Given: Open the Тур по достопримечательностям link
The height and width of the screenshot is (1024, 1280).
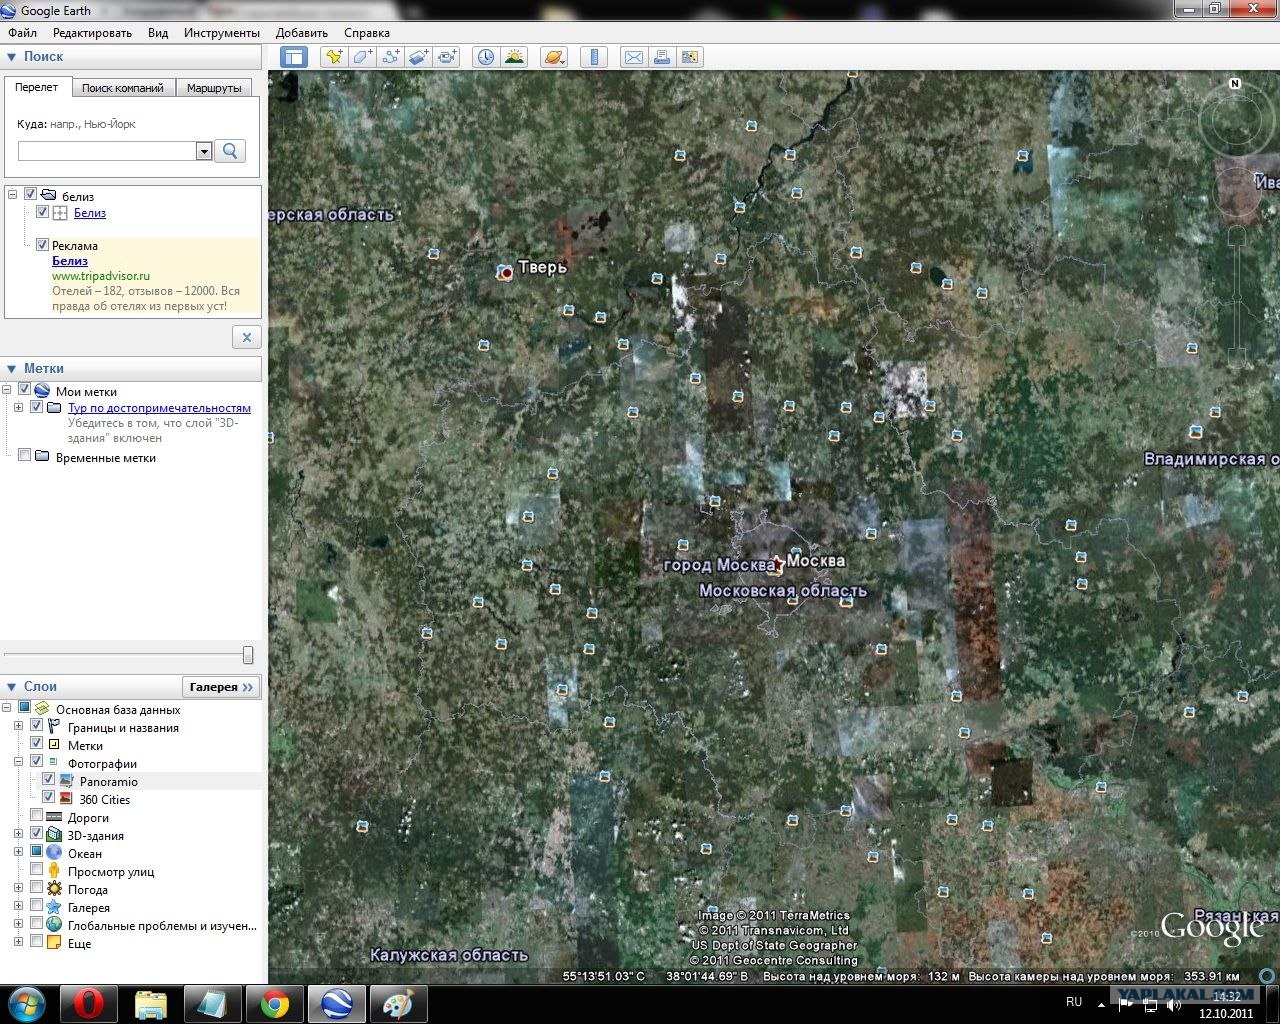Looking at the screenshot, I should coord(159,408).
